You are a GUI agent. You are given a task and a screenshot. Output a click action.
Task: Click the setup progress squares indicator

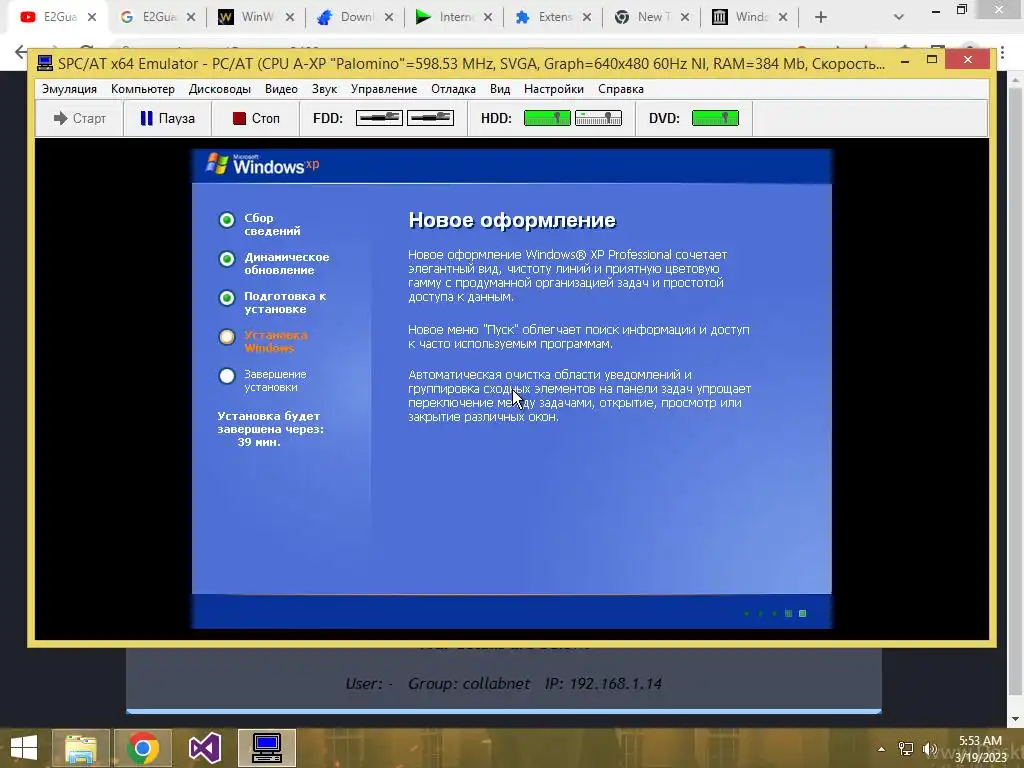pos(775,613)
